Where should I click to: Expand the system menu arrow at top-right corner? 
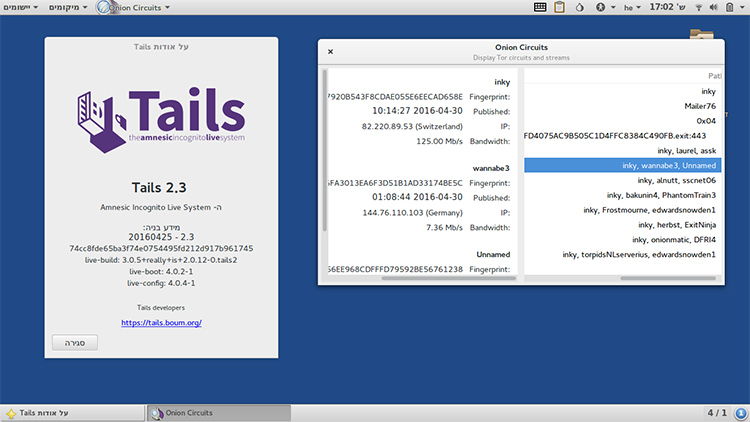pos(743,8)
